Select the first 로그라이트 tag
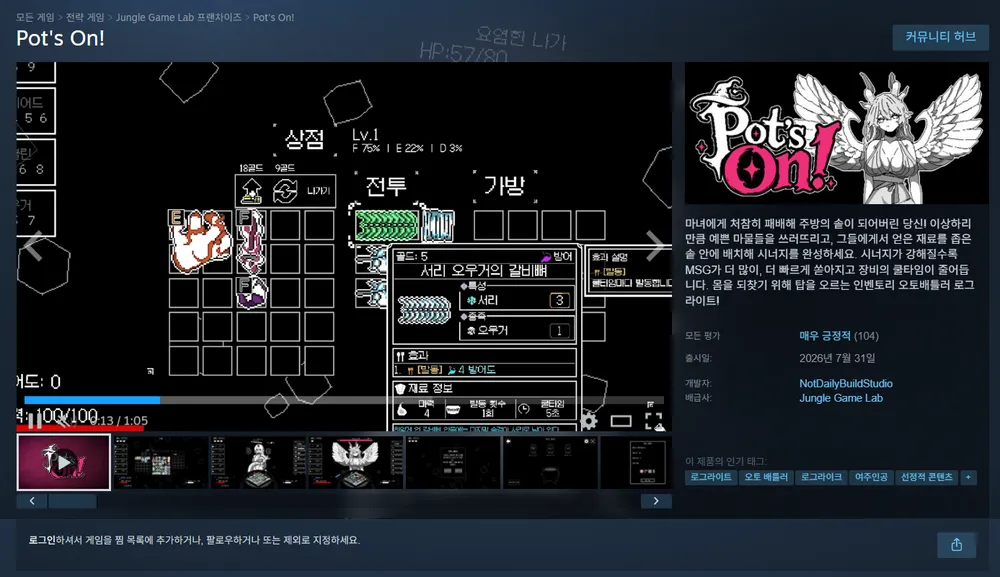This screenshot has height=577, width=1000. pos(711,477)
